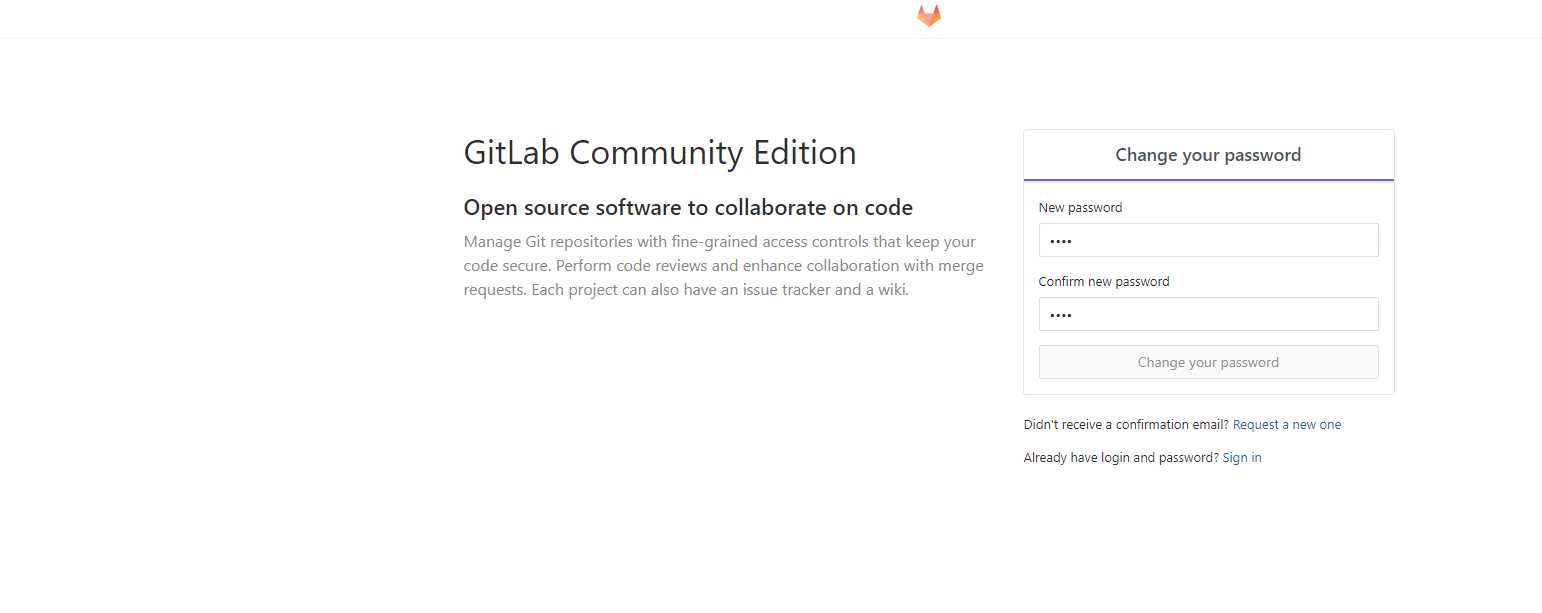Click the Open source software to collaborate heading
This screenshot has width=1542, height=613.
click(x=688, y=208)
